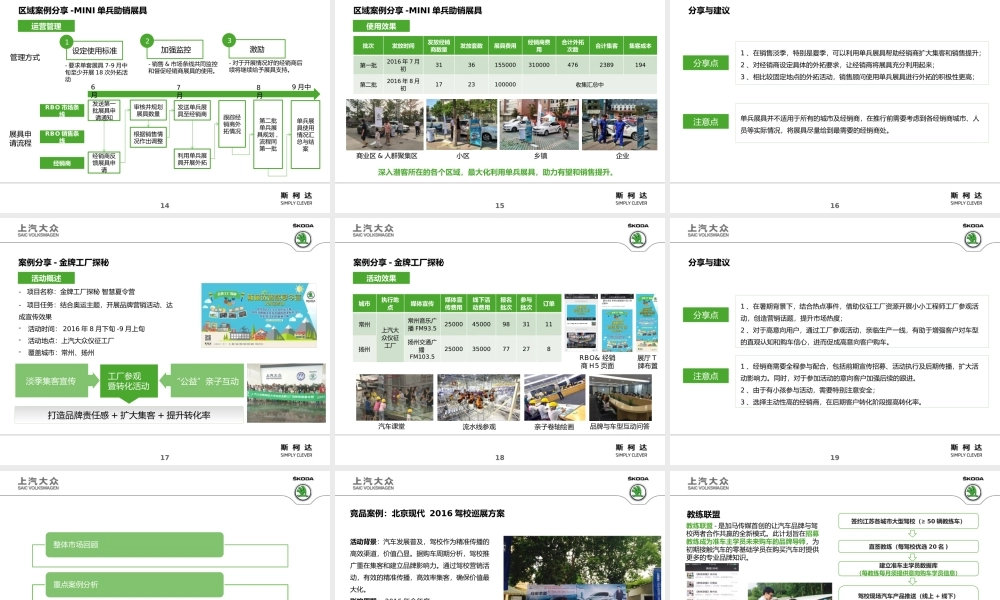Click the 直签教练 (每驾校优选 20 名) box
The image size is (1000, 600).
click(908, 547)
